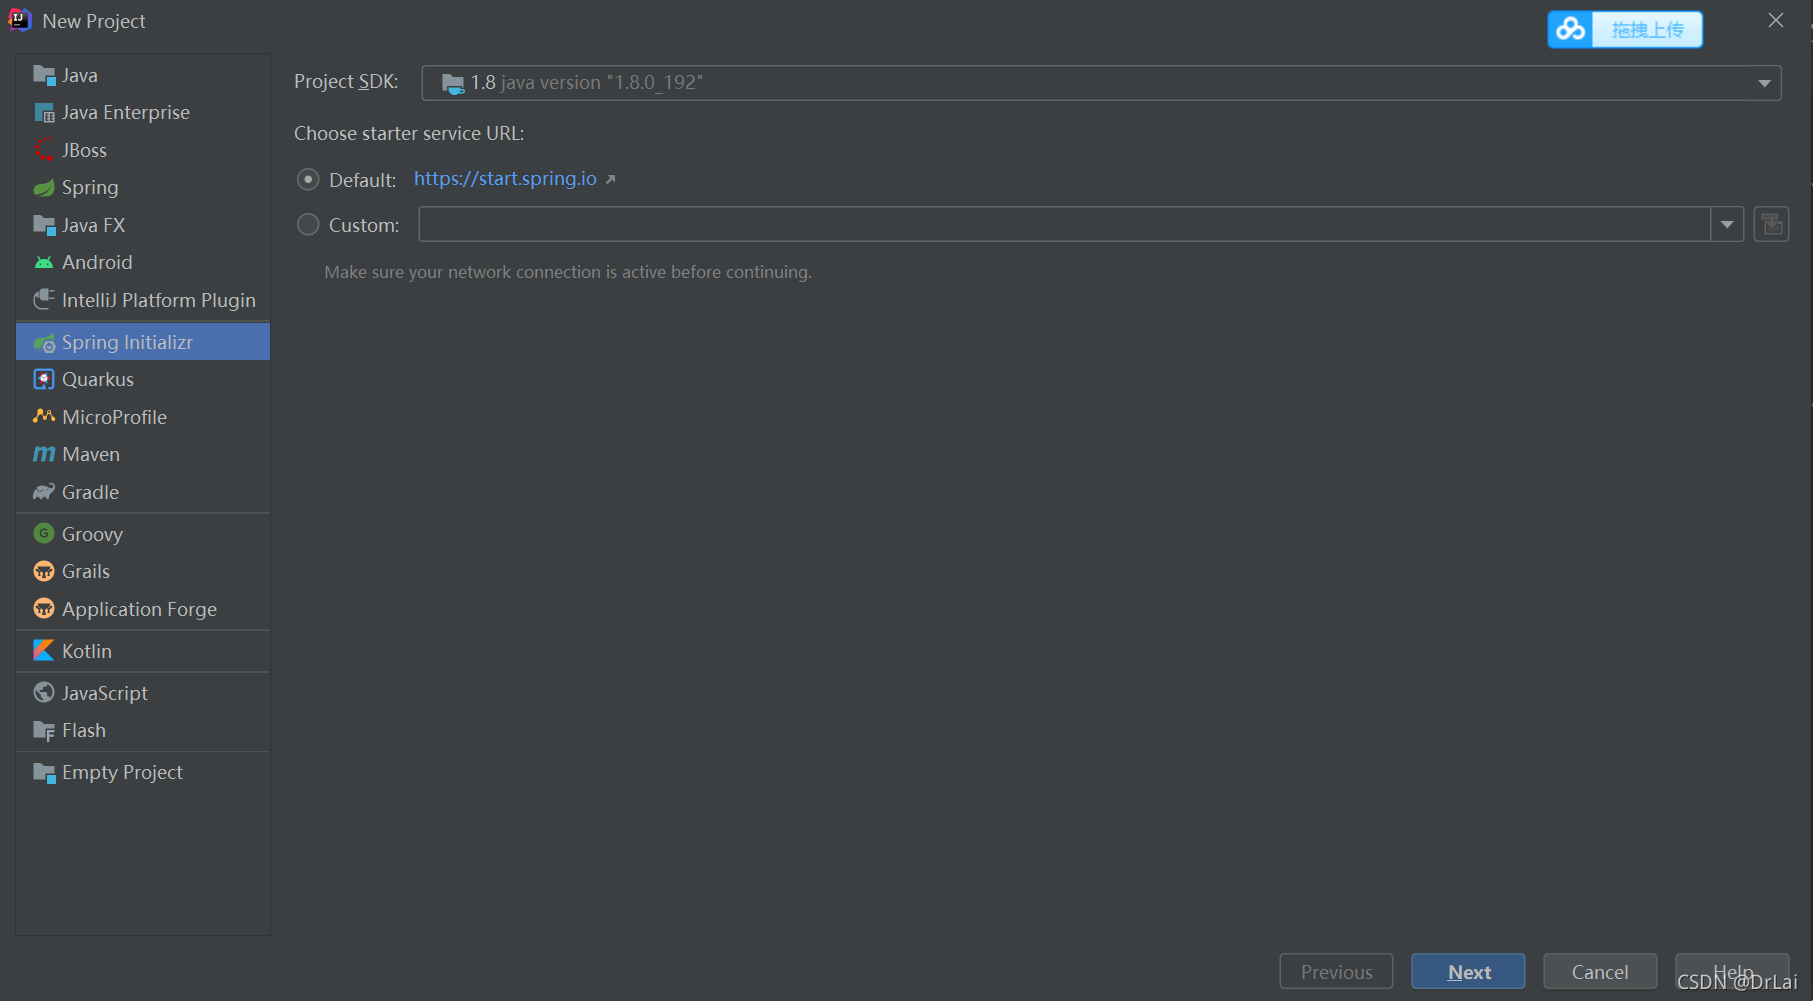Click the blue upload button labeled 拖拽上传
The image size is (1813, 1001).
click(1625, 30)
